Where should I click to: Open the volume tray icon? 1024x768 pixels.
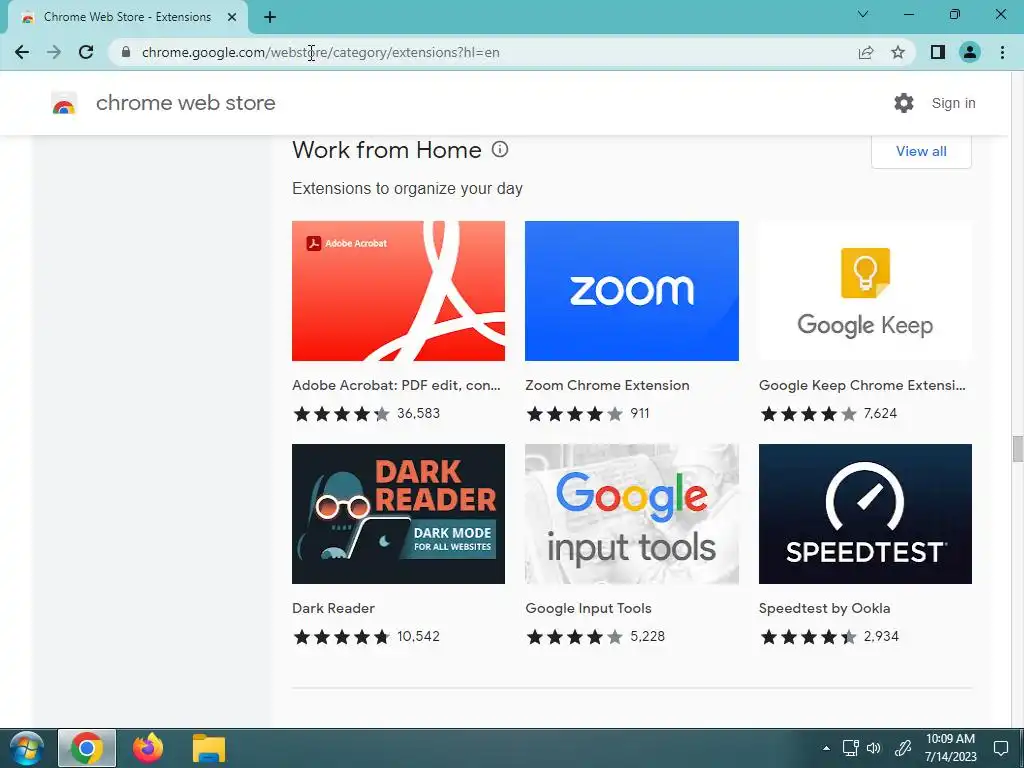tap(874, 748)
